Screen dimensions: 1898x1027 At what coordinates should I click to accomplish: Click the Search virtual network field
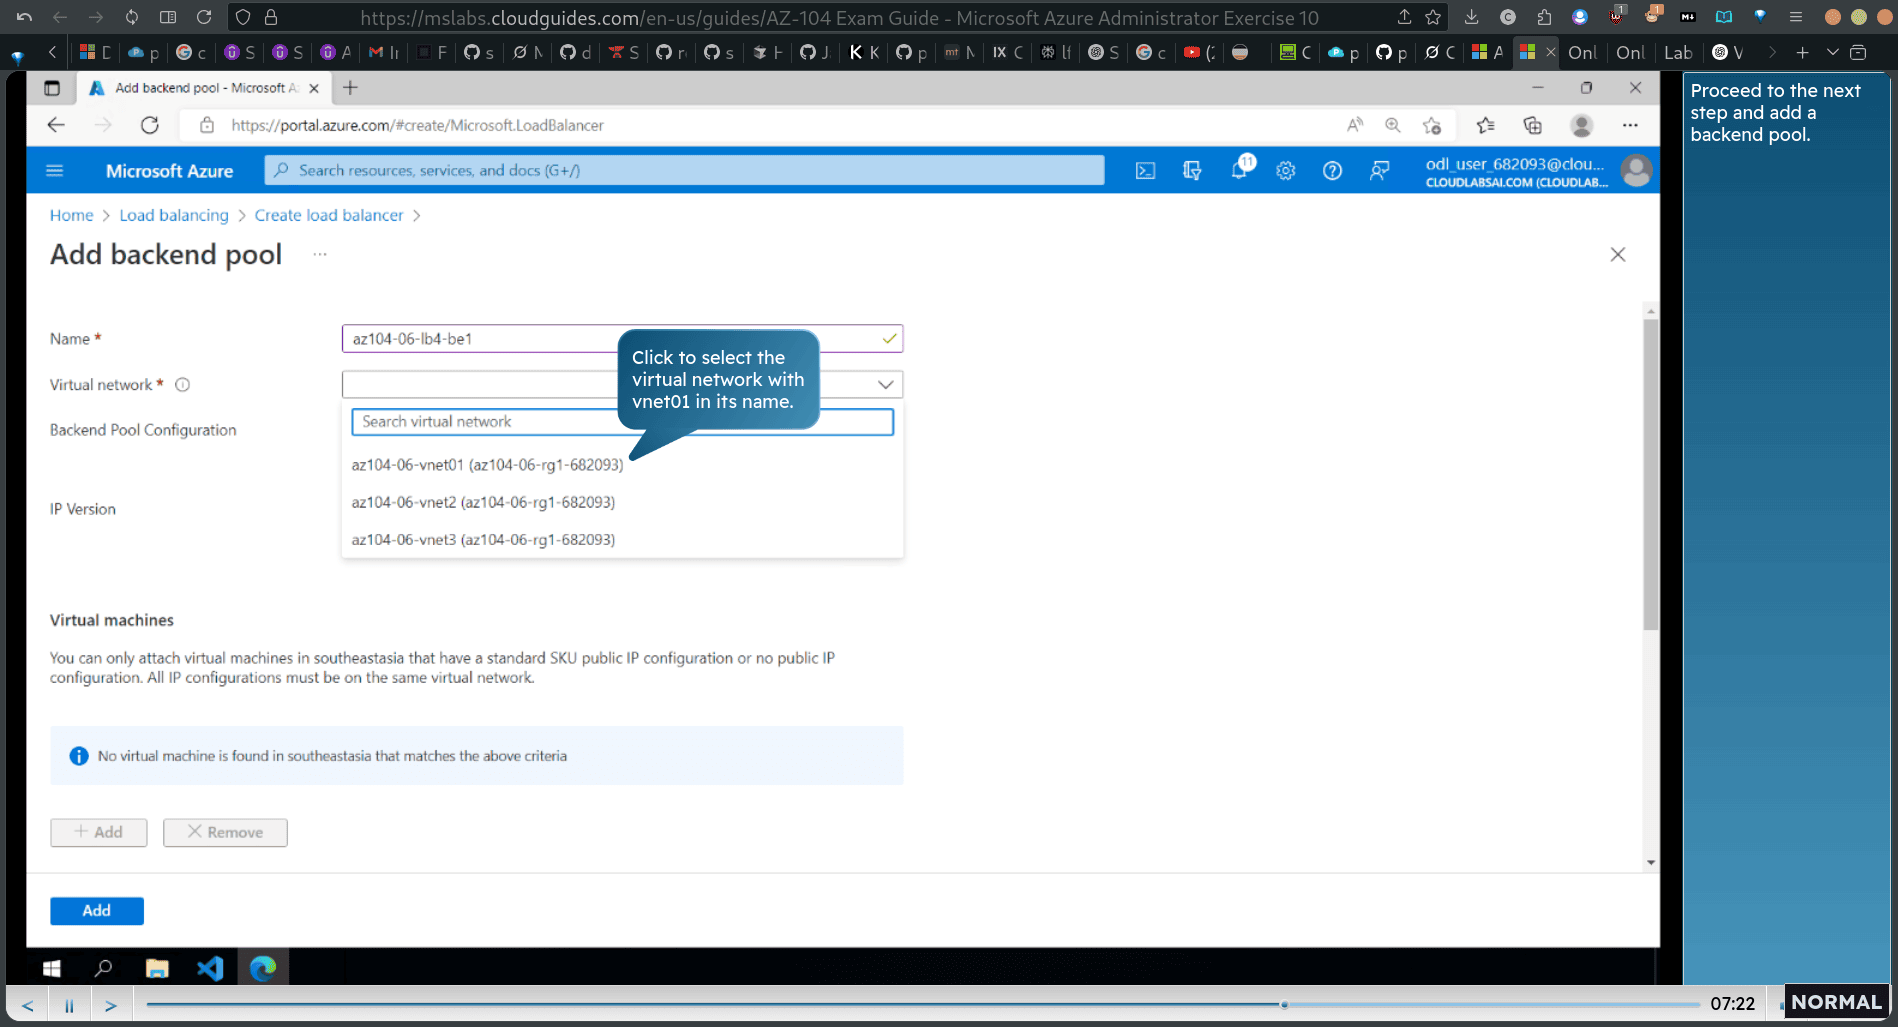(622, 422)
